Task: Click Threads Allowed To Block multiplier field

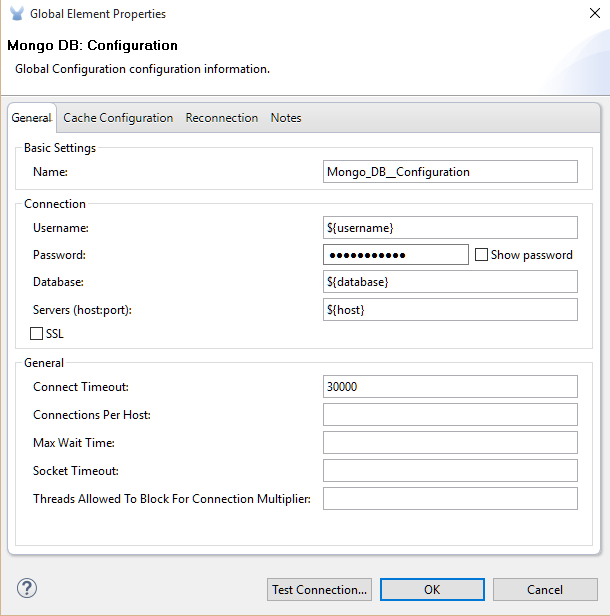Action: [x=450, y=499]
